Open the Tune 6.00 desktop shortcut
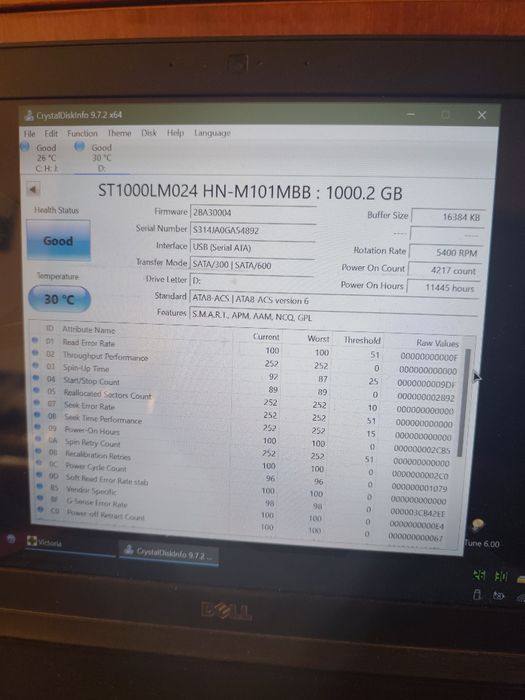Viewport: 525px width, 700px height. (x=481, y=533)
